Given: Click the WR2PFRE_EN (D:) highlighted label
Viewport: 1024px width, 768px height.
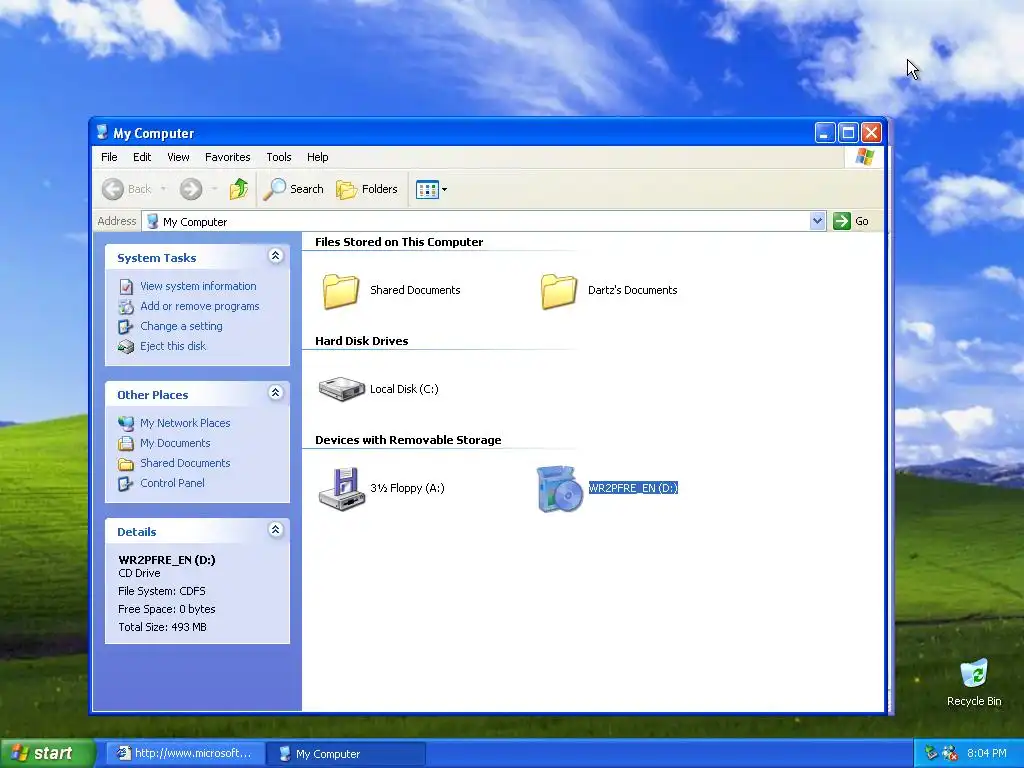Looking at the screenshot, I should tap(633, 488).
